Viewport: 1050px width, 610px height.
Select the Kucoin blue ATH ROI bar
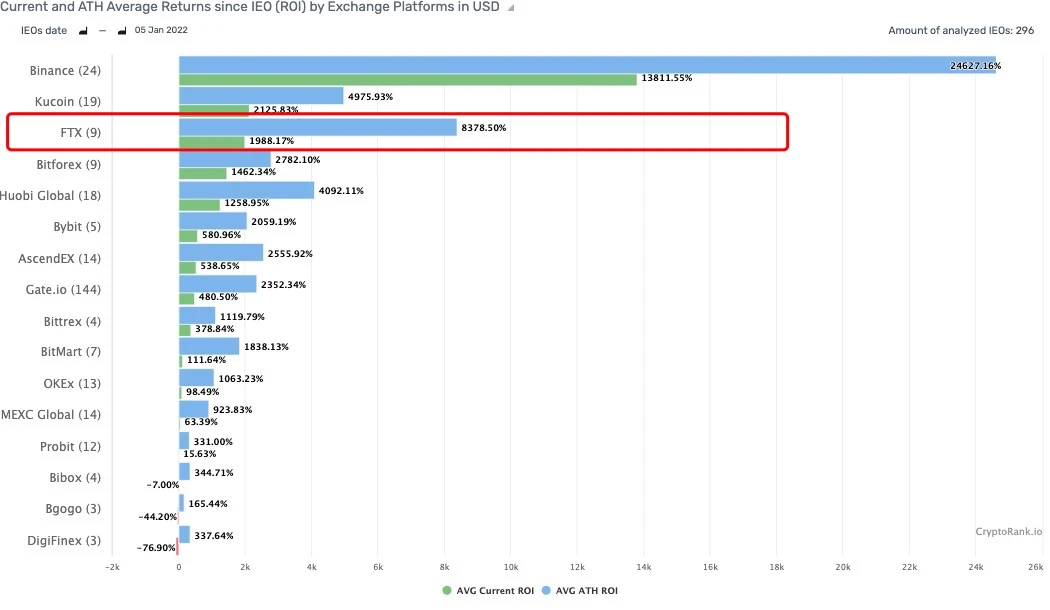260,96
